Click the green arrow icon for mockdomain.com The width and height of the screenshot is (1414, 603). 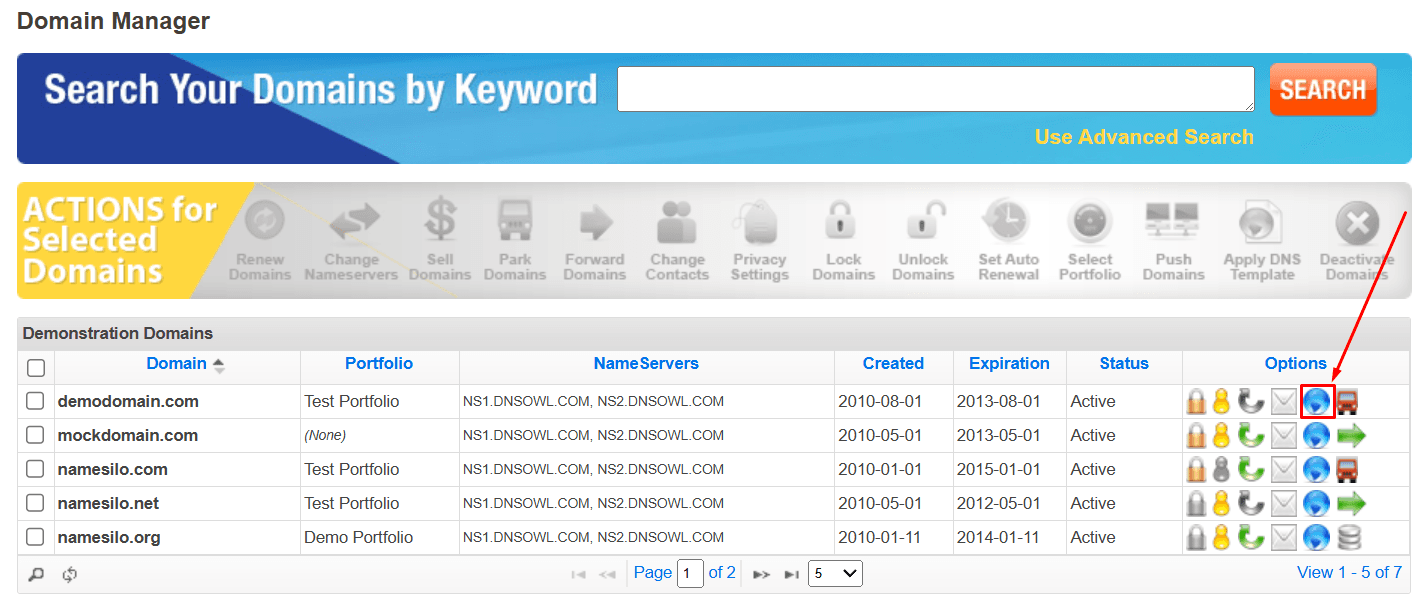click(x=1352, y=435)
